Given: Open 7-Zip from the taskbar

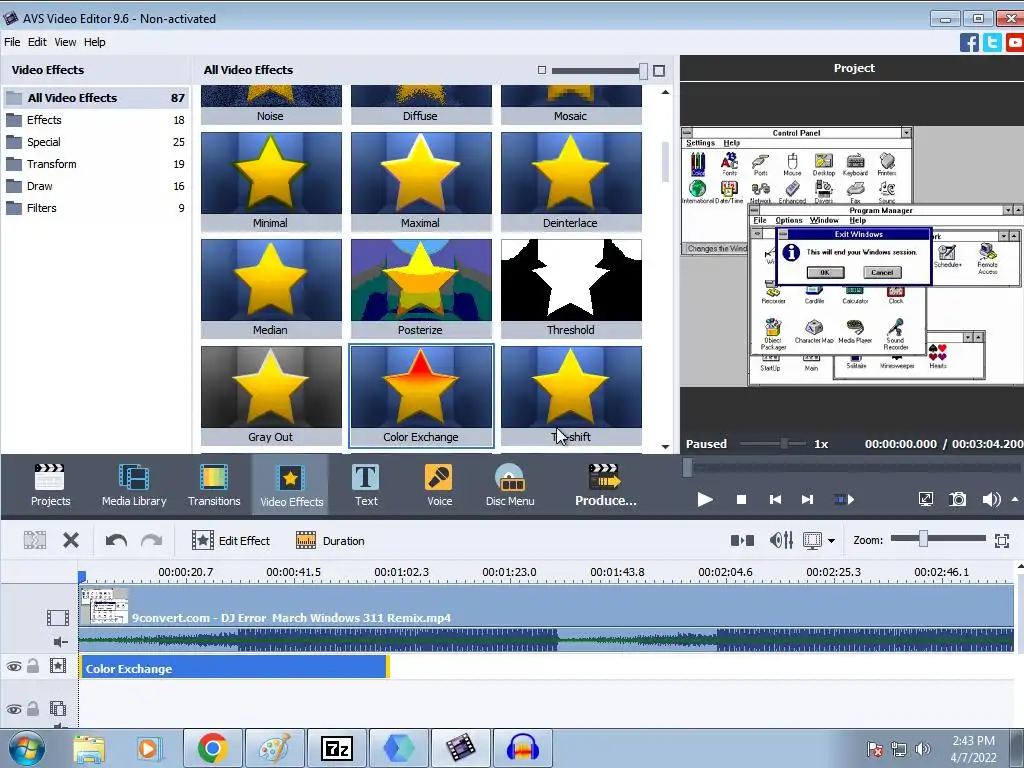Looking at the screenshot, I should click(336, 748).
